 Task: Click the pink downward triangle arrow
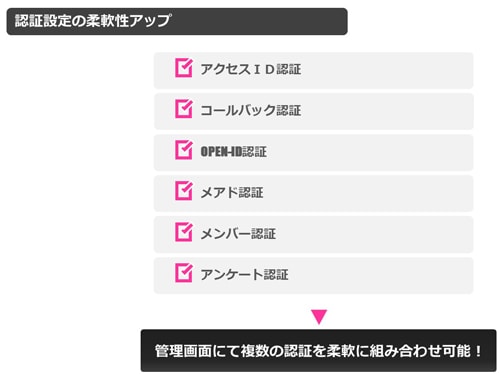tap(319, 317)
